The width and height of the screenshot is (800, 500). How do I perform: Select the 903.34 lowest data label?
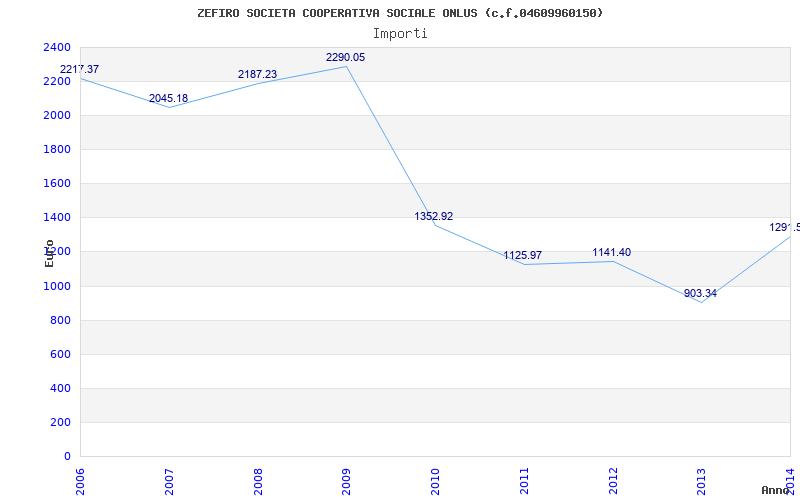coord(700,293)
